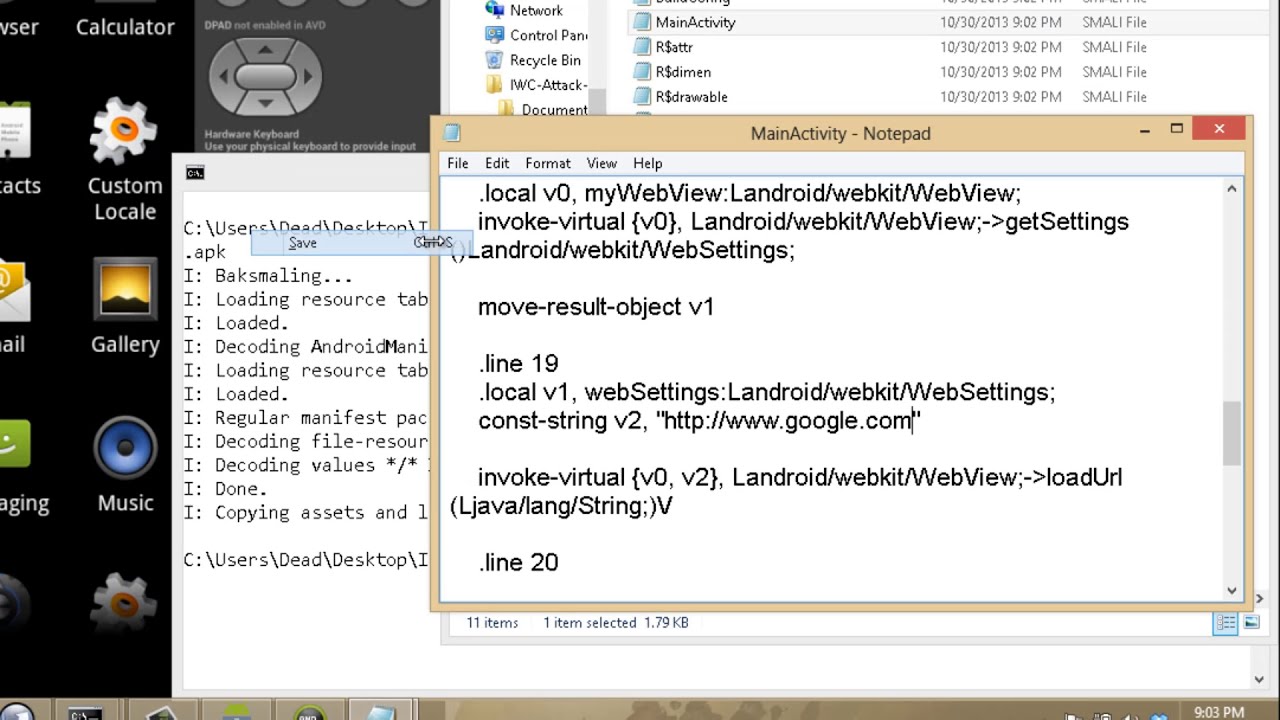Click Notepad scrollbar up arrow

pyautogui.click(x=1232, y=189)
